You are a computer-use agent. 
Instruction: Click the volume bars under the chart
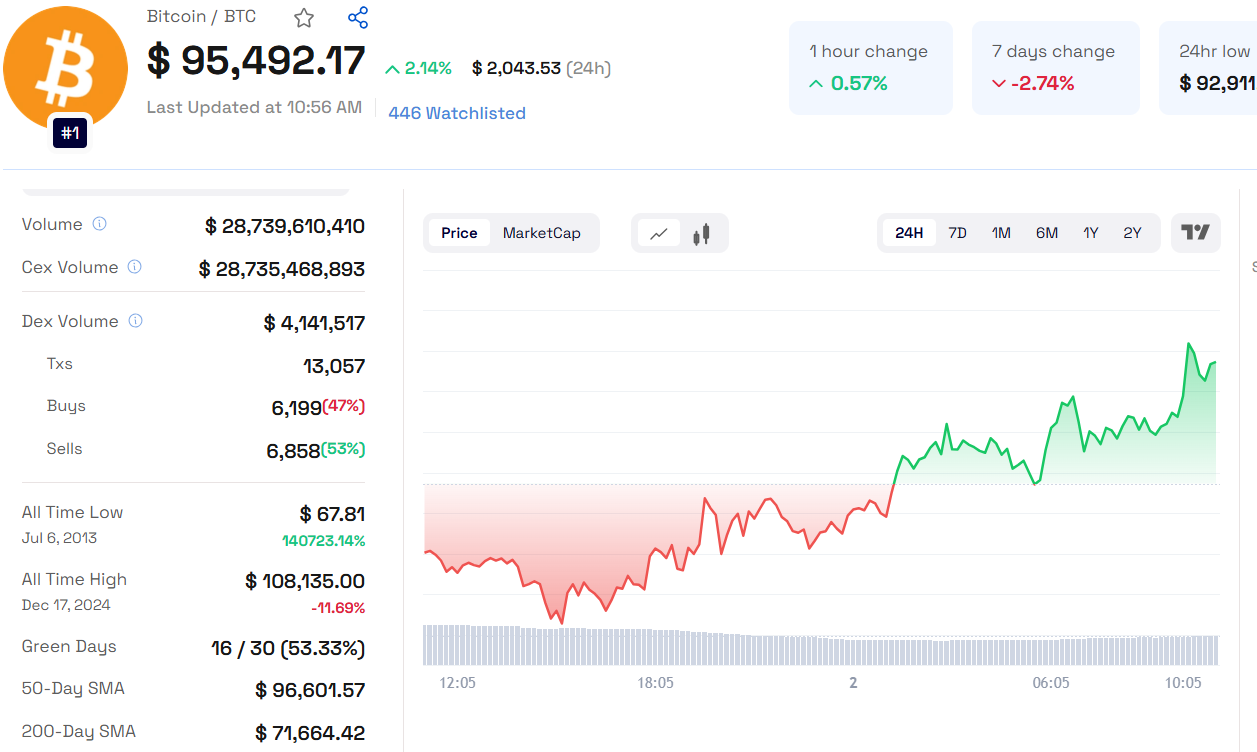(821, 646)
